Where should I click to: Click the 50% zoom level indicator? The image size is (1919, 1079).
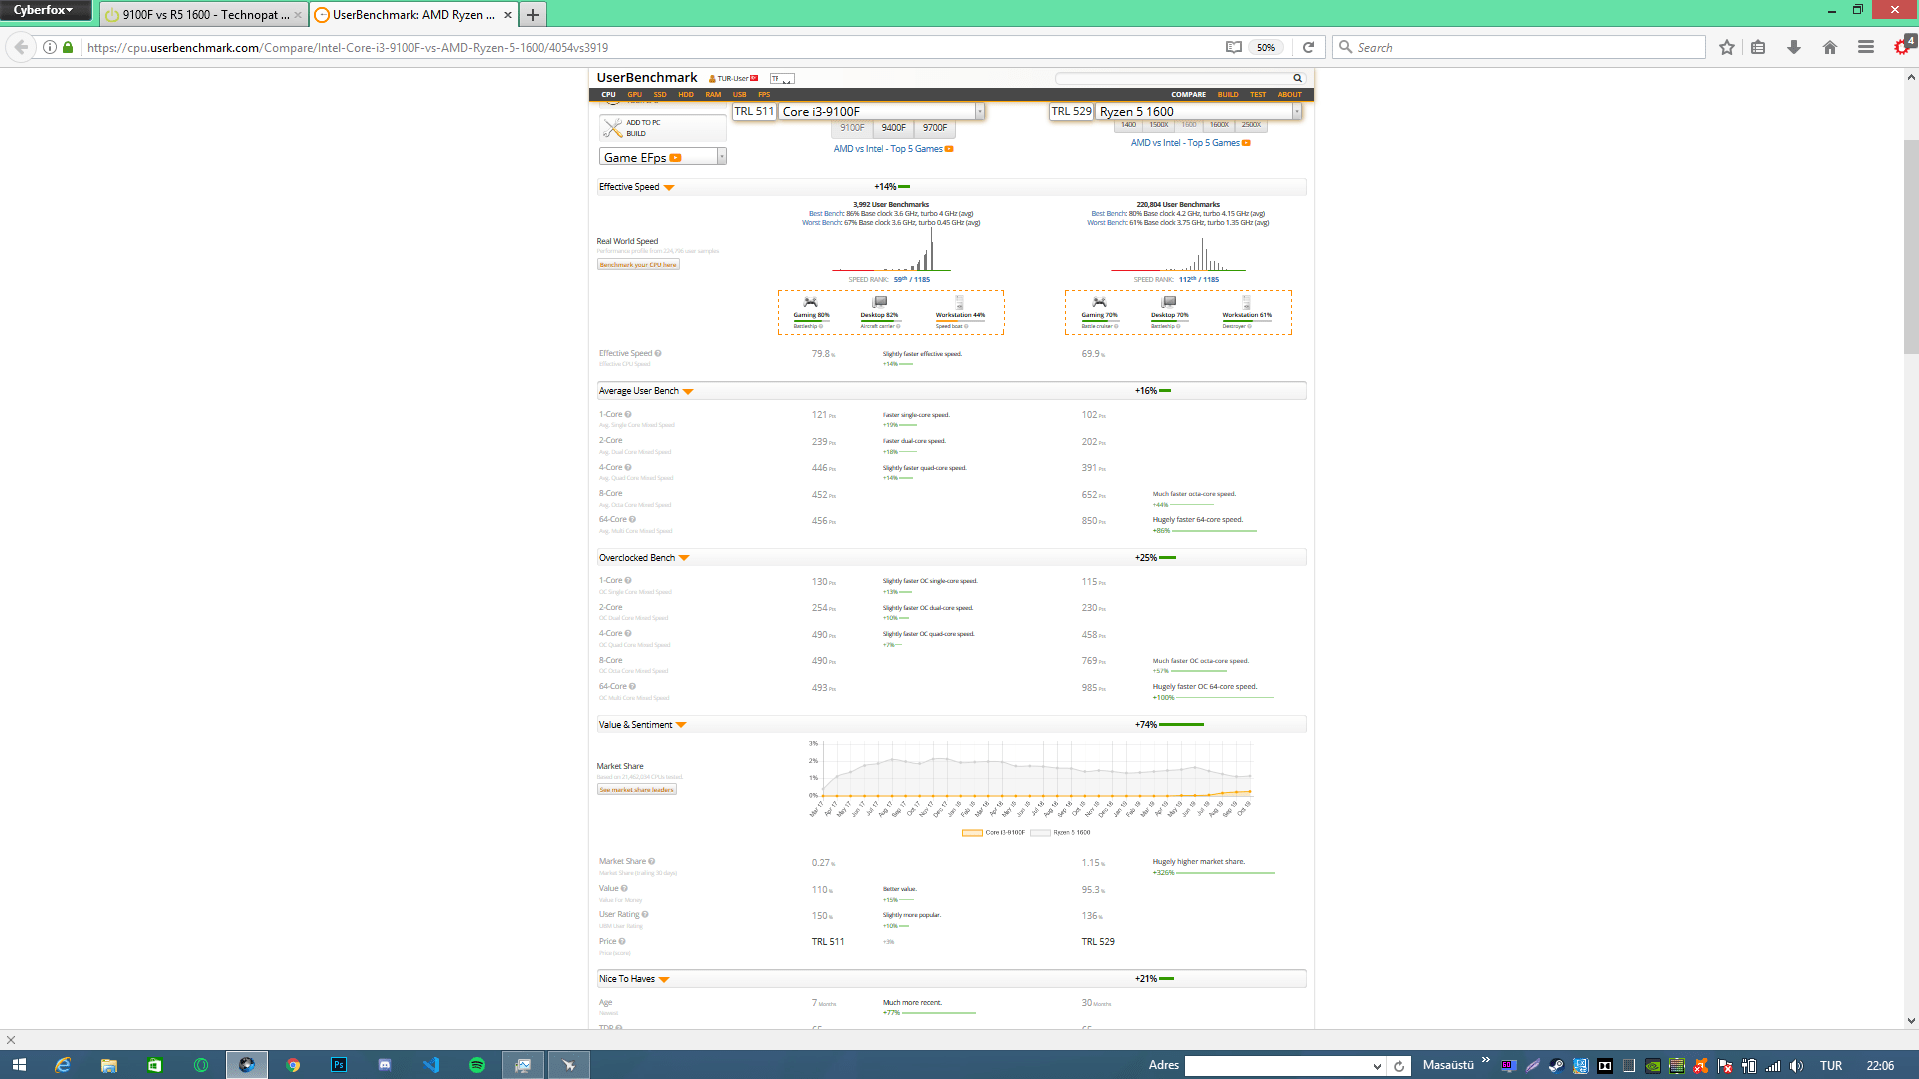click(x=1266, y=47)
